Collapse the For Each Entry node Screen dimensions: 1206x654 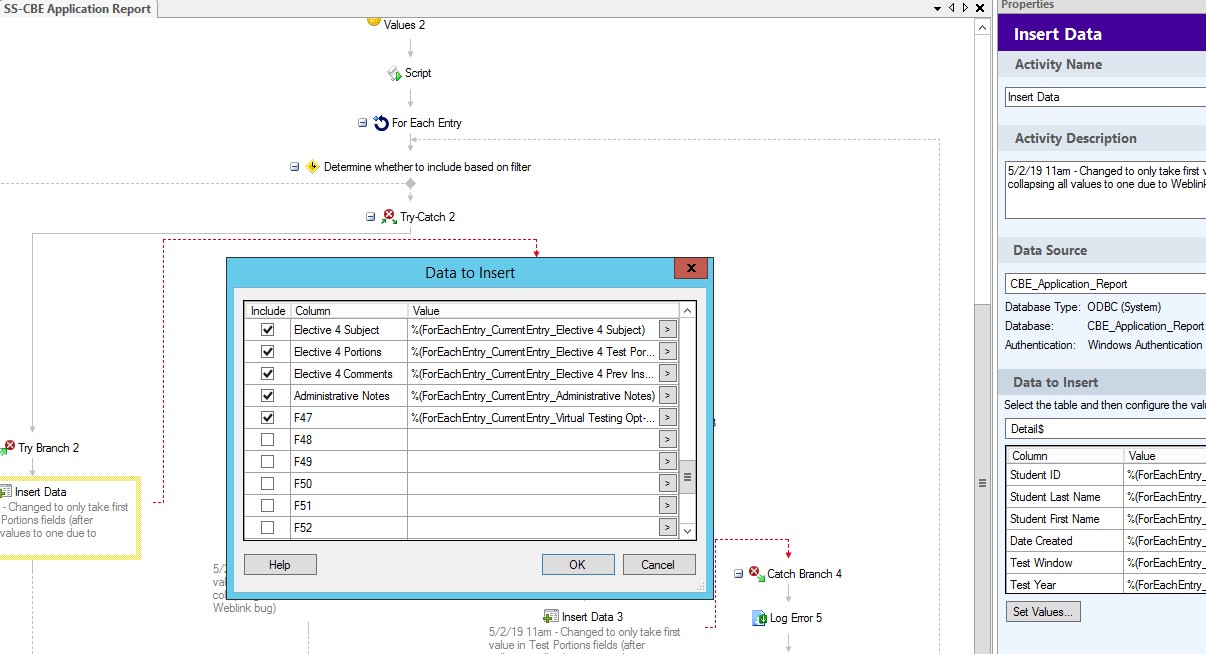pos(363,123)
